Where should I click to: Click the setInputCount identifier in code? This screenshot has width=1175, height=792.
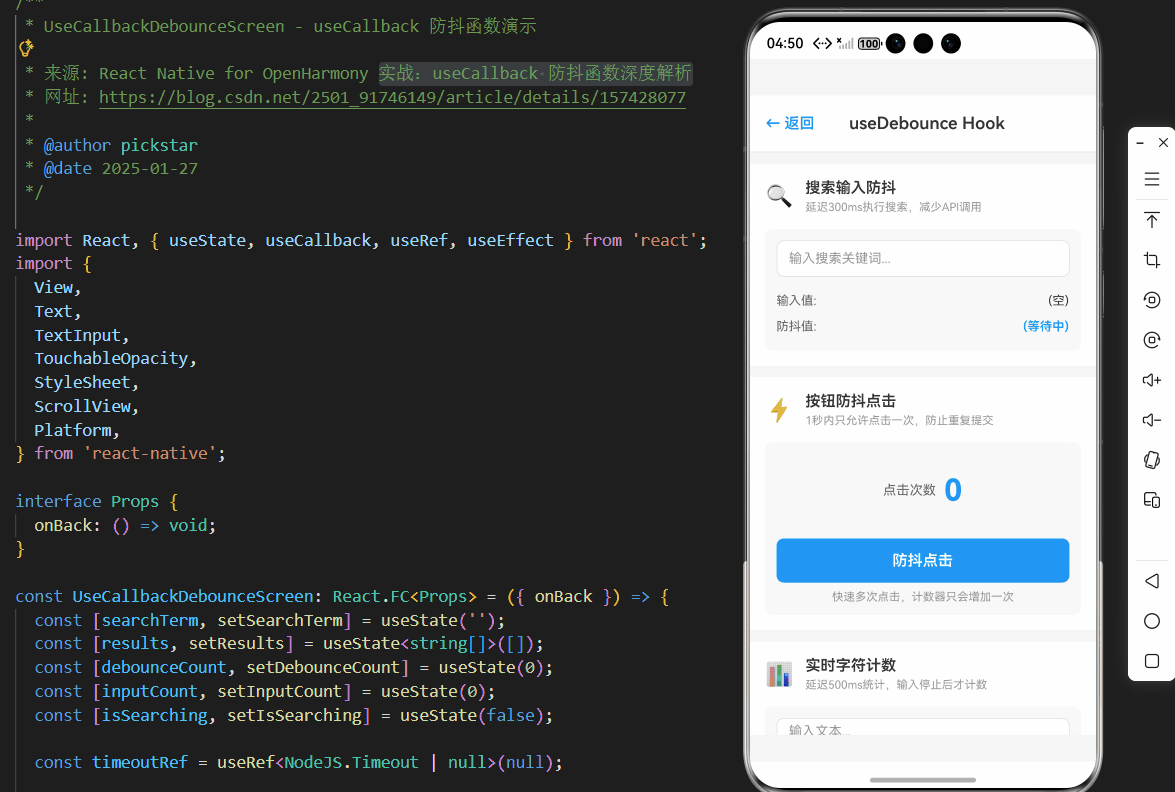[x=280, y=692]
